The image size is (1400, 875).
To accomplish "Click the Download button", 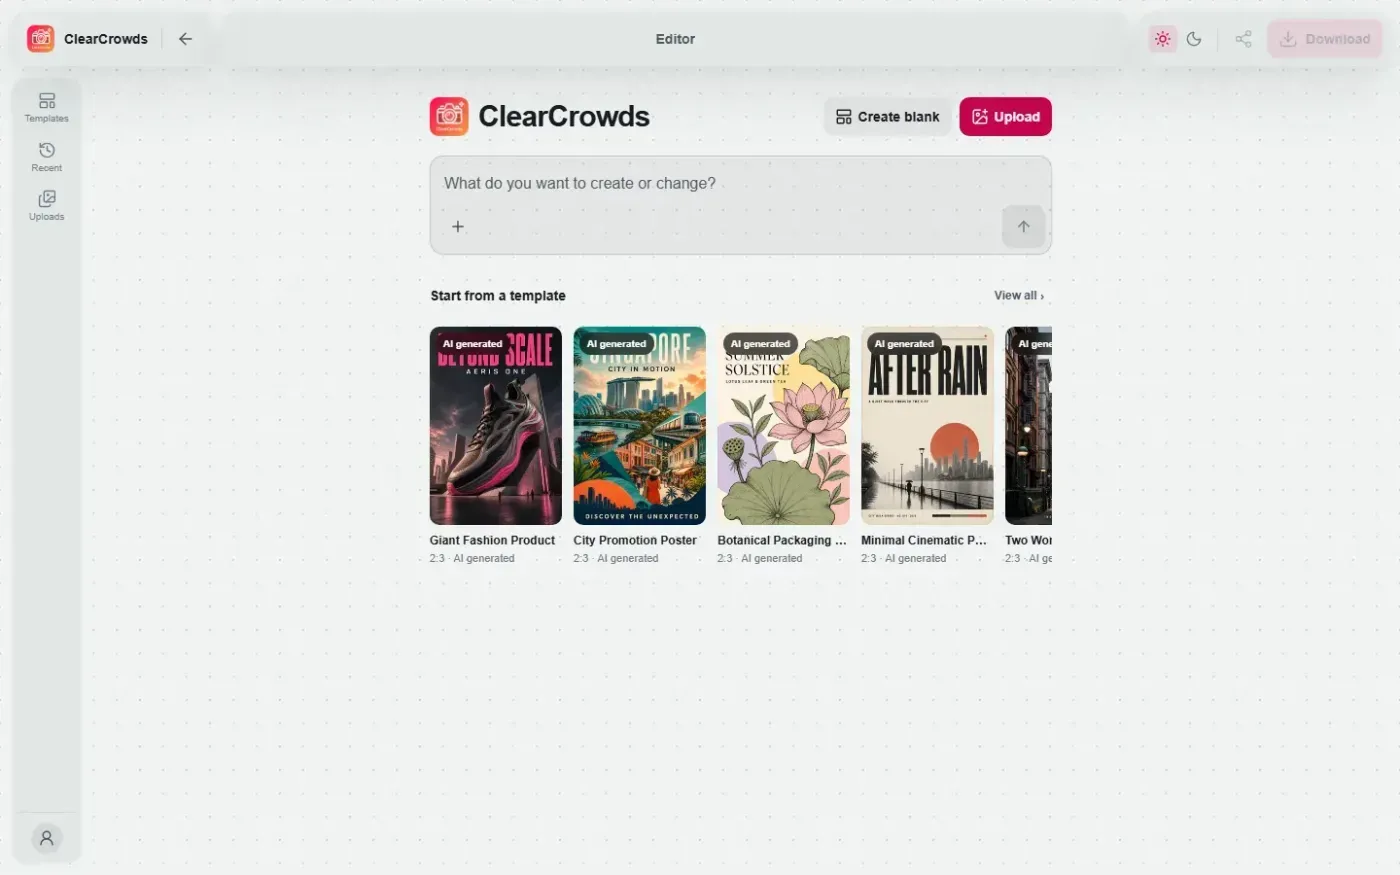I will point(1325,39).
